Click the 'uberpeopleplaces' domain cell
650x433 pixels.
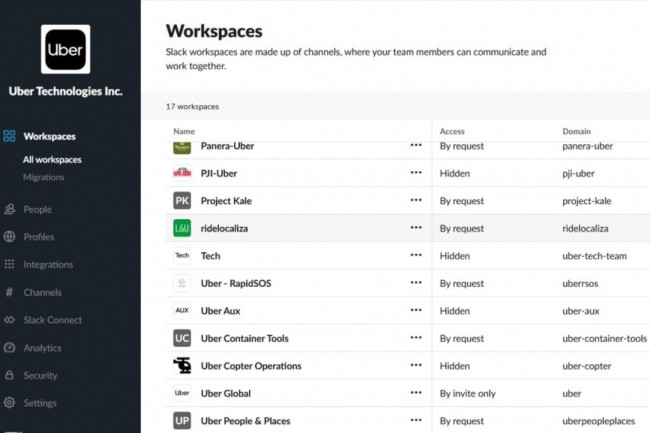599,421
